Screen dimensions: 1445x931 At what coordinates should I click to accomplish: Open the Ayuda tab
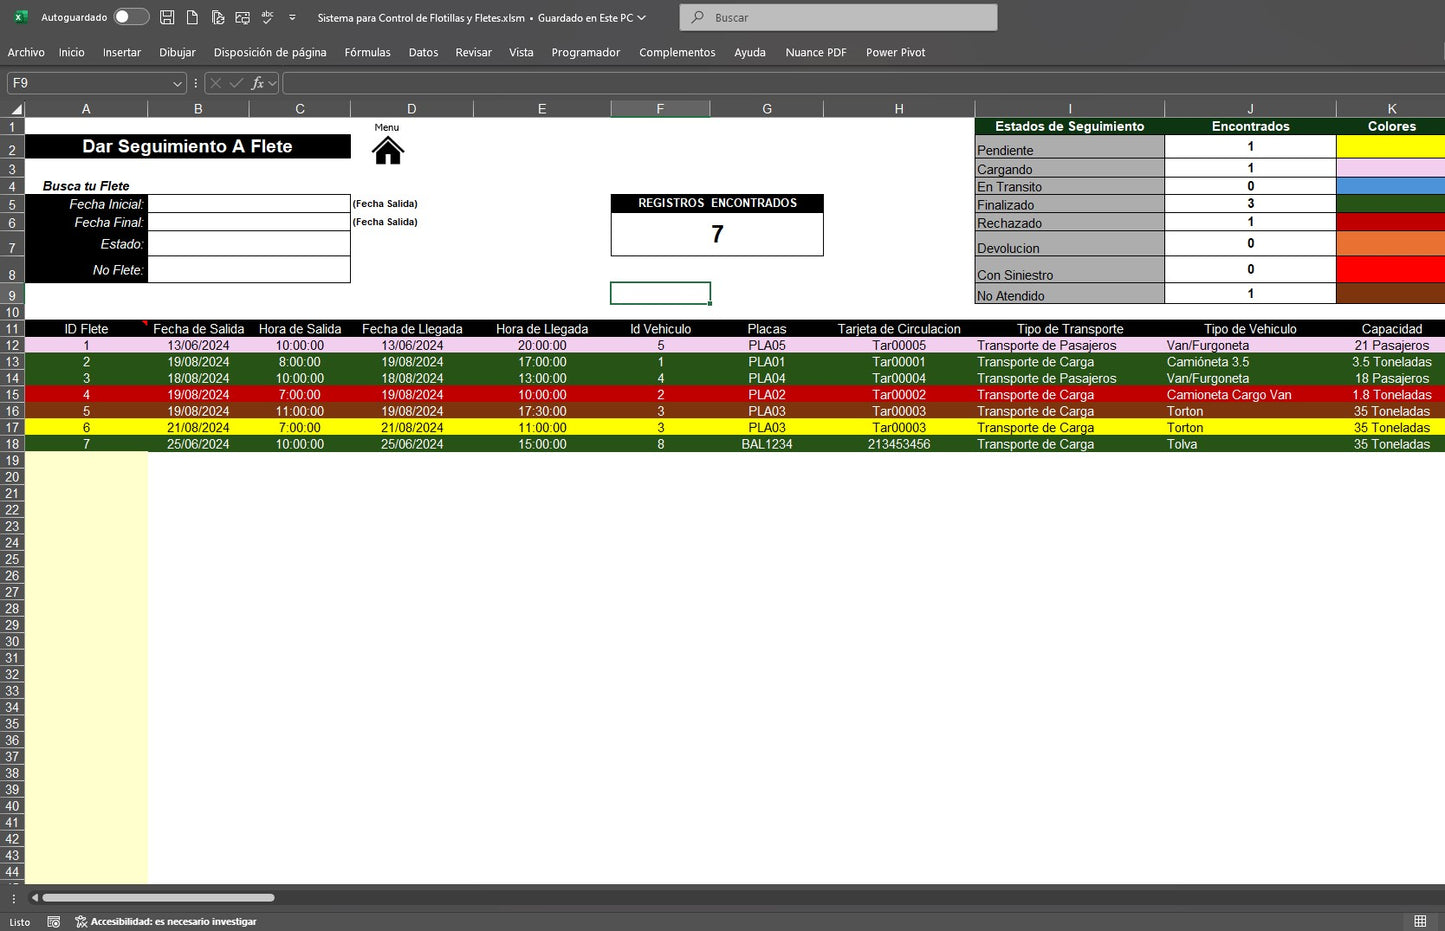[750, 52]
